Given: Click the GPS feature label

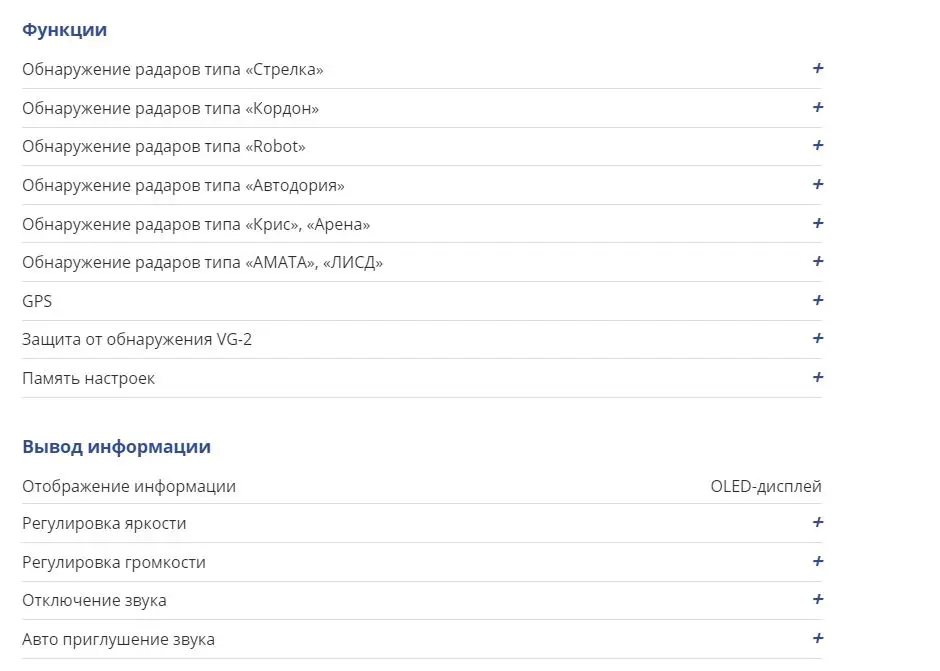Looking at the screenshot, I should point(37,301).
